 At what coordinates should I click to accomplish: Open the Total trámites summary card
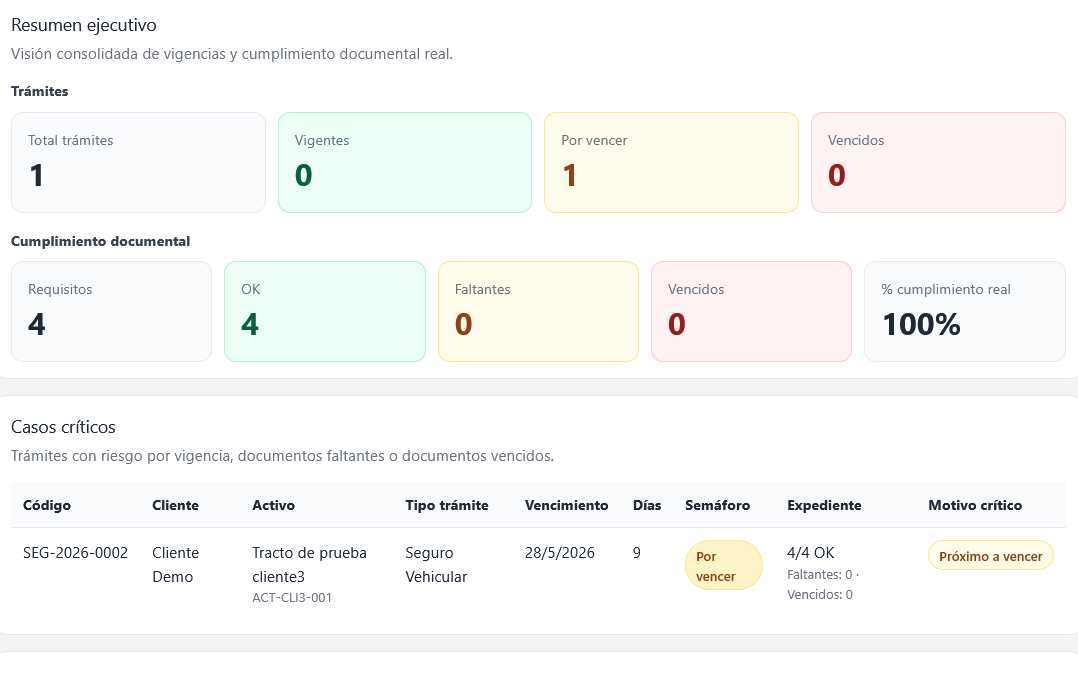[x=138, y=162]
